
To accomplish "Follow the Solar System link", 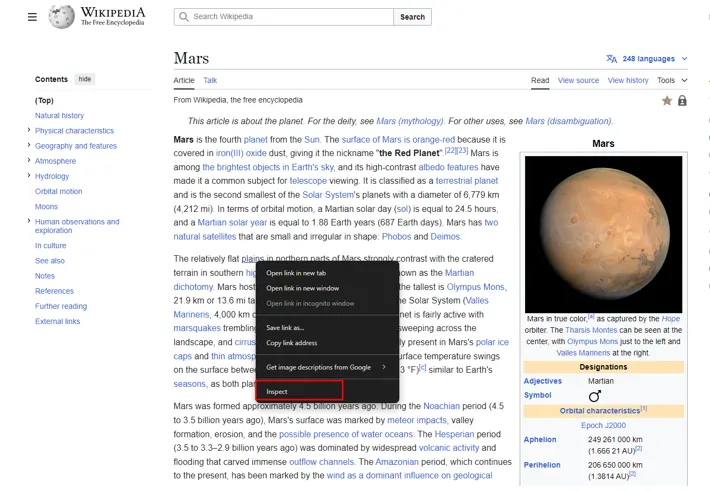I will point(328,195).
